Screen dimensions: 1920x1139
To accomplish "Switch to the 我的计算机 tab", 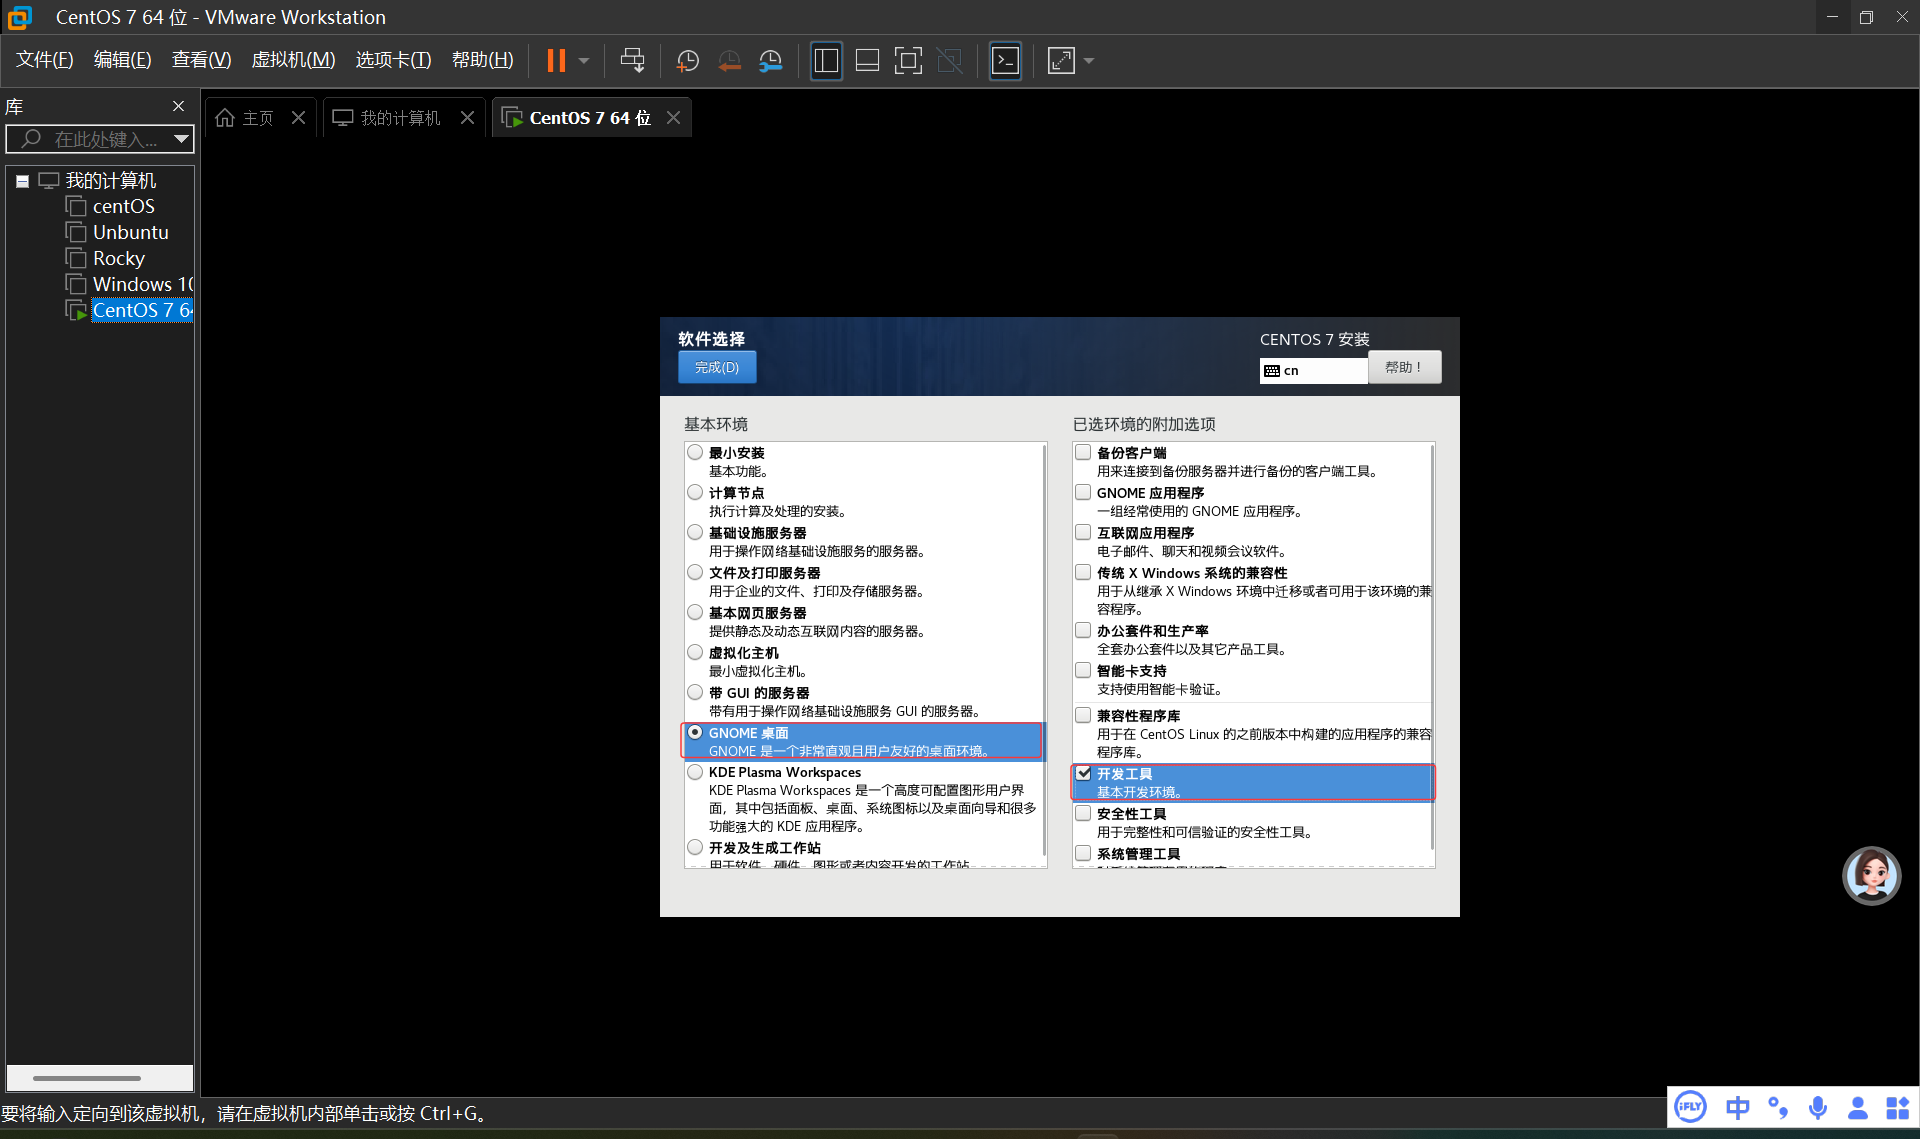I will point(387,118).
